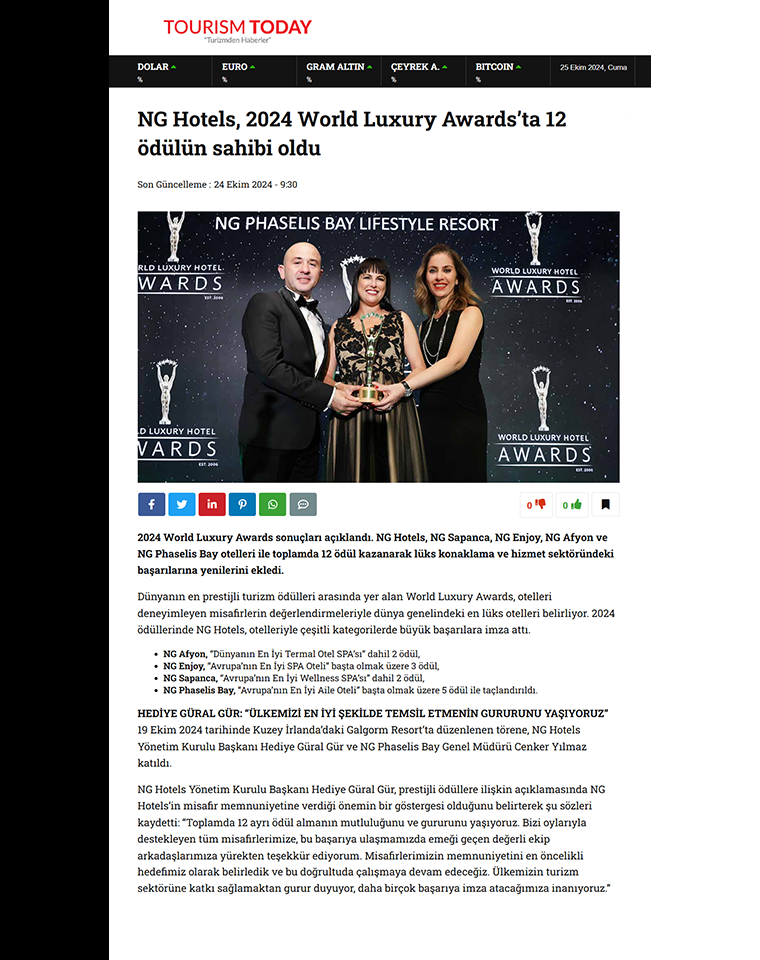Click paragraph starting '19 Ekim 2024 tarihinde'
Screen dimensions: 760x960
click(x=362, y=746)
